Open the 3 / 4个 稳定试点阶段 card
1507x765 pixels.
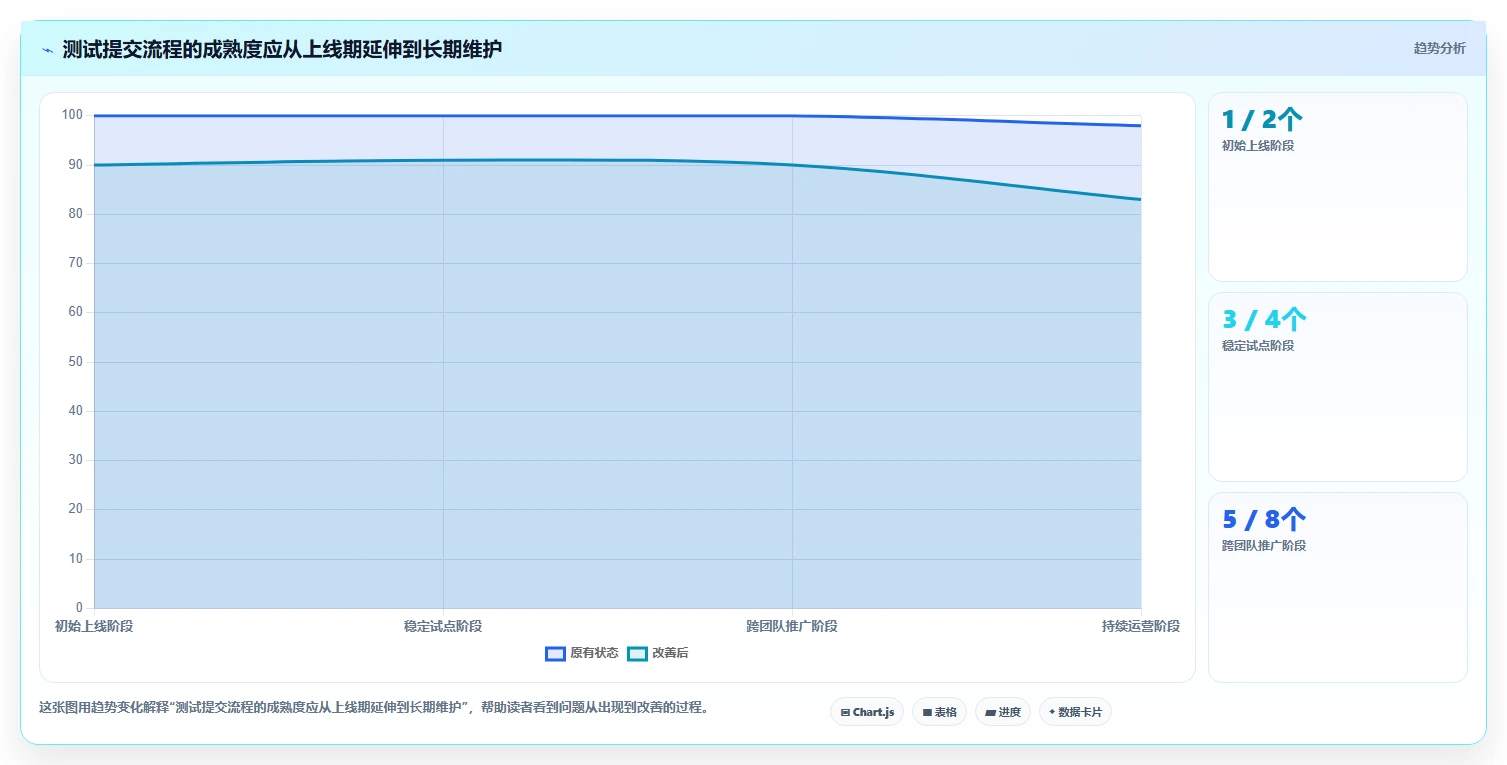coord(1338,387)
